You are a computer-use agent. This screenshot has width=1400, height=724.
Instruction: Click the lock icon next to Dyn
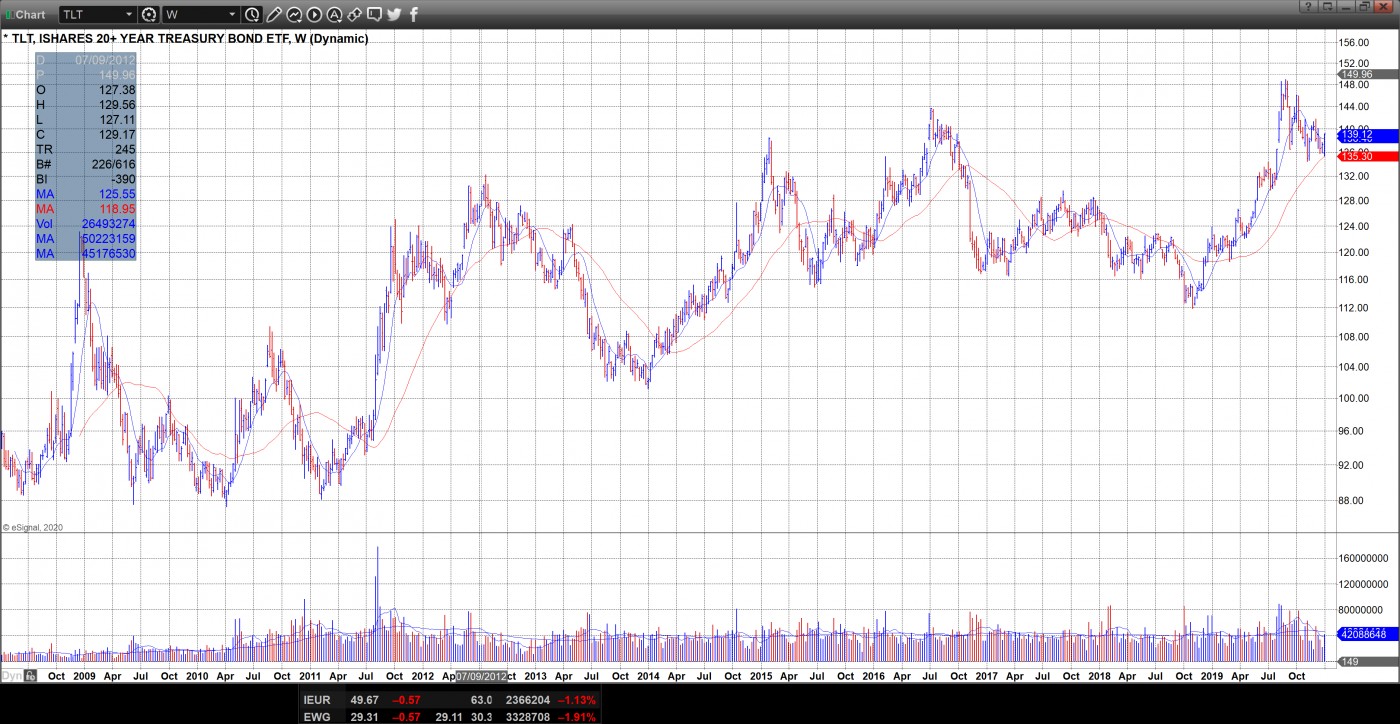pos(31,676)
